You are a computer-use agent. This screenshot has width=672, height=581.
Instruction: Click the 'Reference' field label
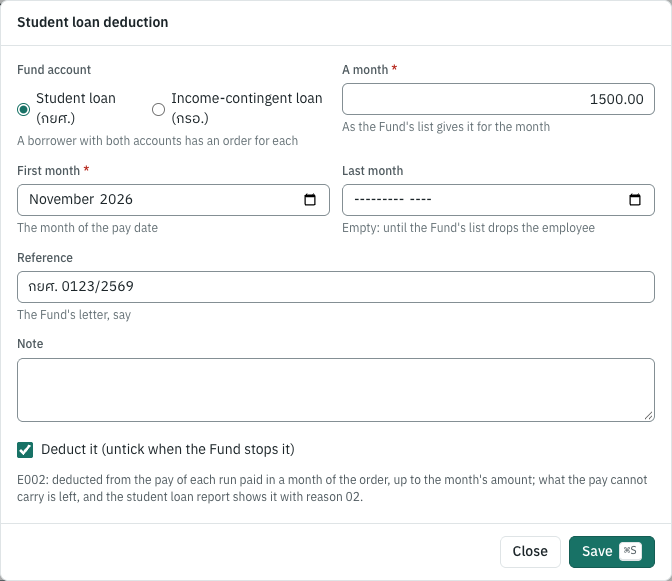[x=45, y=258]
